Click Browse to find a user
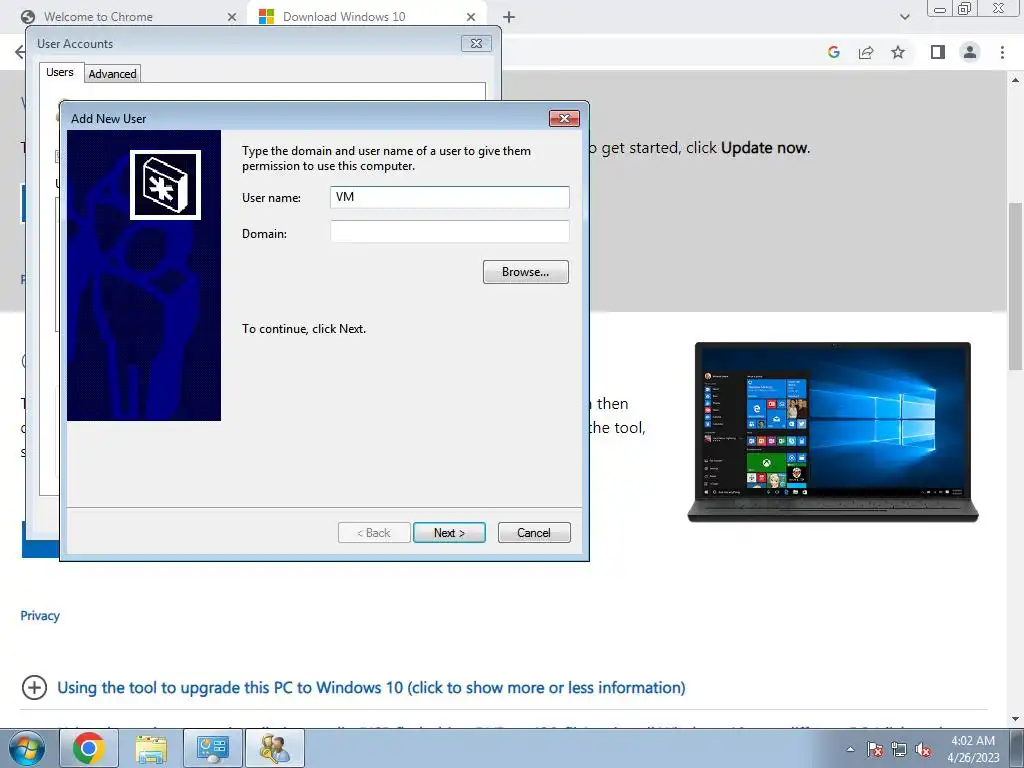 pos(526,272)
